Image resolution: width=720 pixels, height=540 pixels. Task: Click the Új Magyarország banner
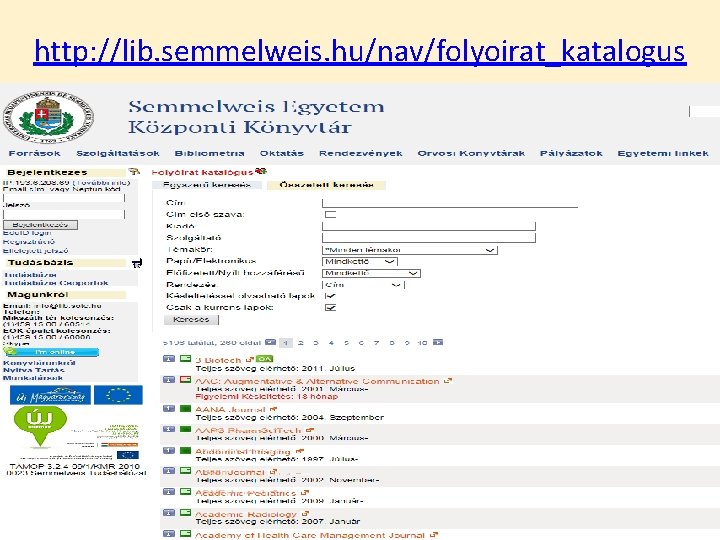(50, 395)
